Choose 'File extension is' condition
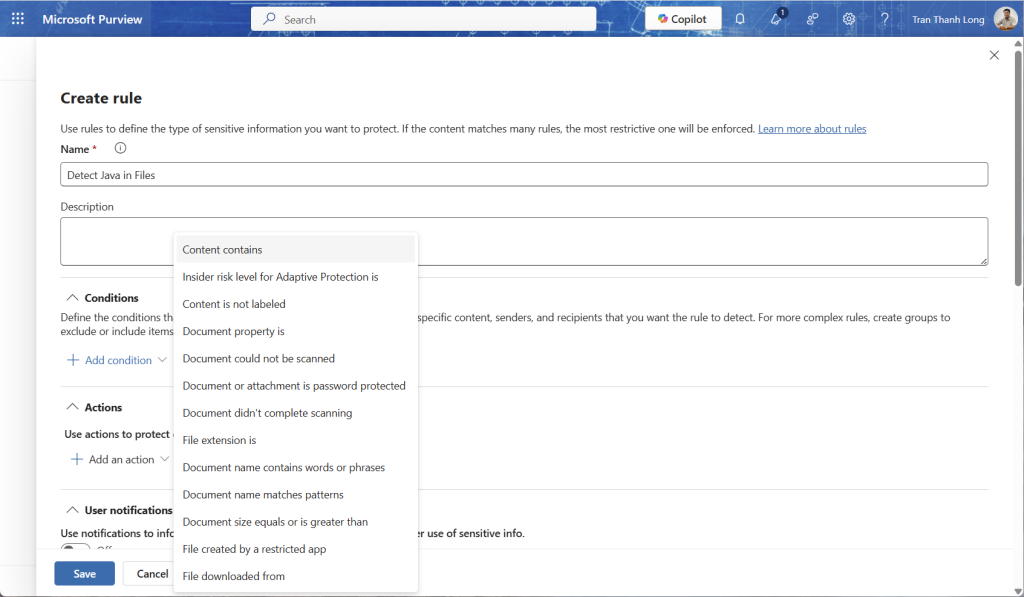This screenshot has width=1024, height=597. [219, 440]
